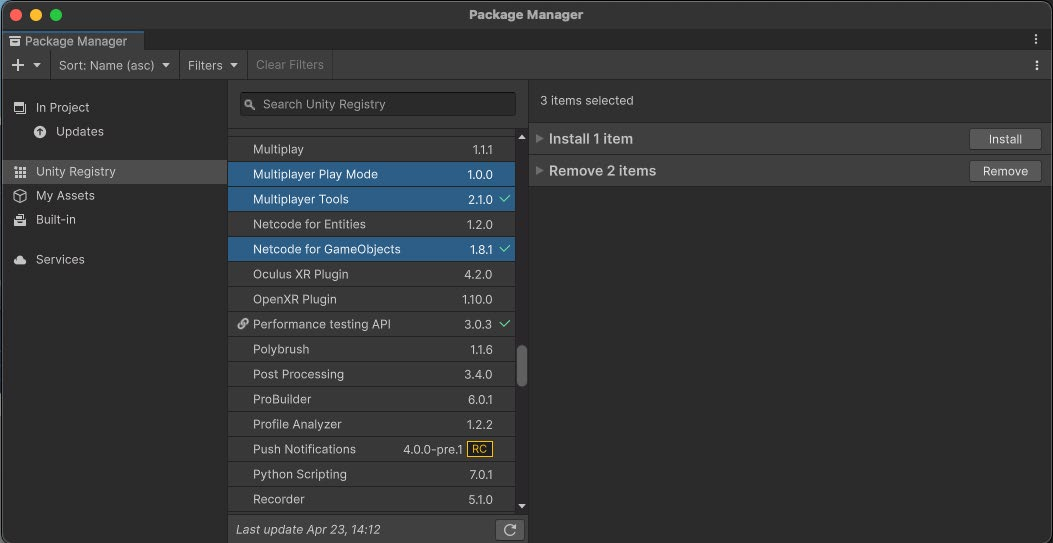
Task: Click the Clear Filters button
Action: coord(290,65)
